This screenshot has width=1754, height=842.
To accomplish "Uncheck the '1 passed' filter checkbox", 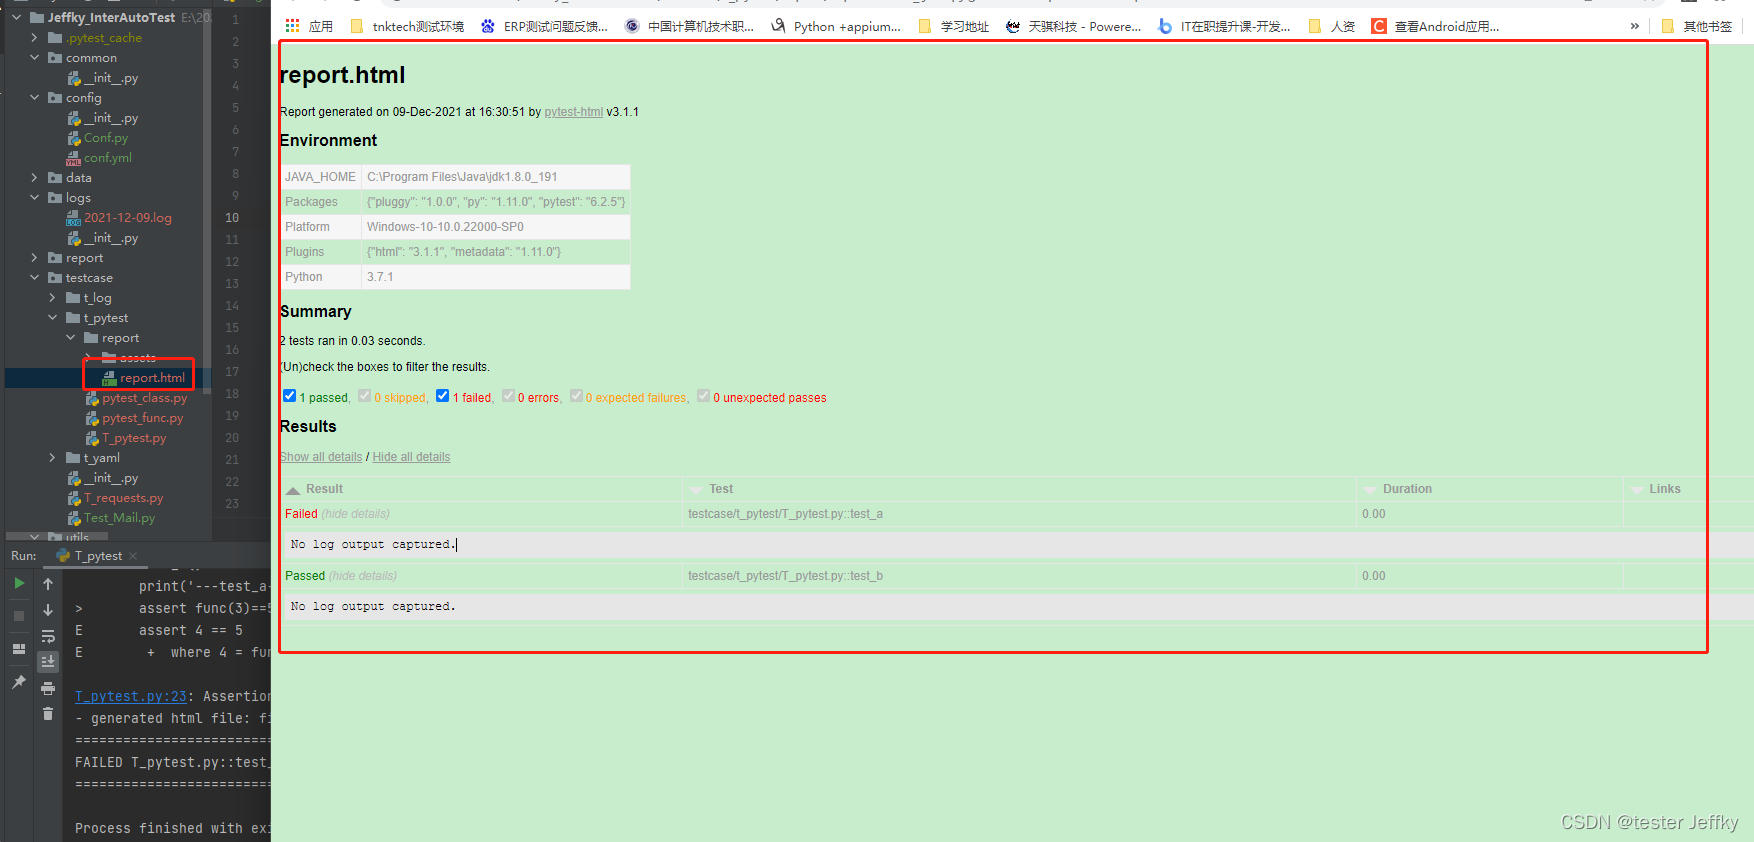I will (x=290, y=396).
